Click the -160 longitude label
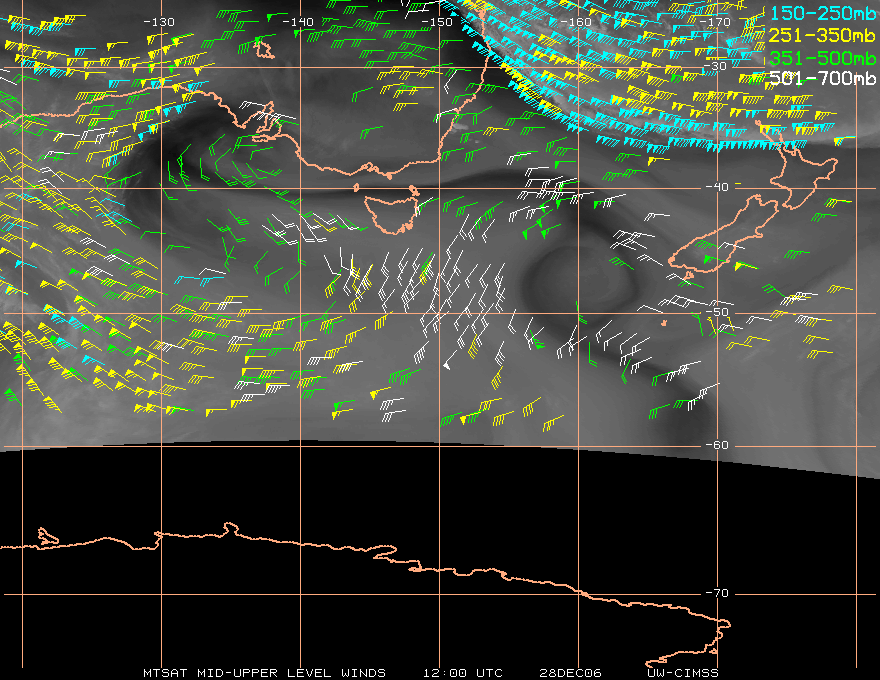The height and width of the screenshot is (680, 880). (575, 22)
